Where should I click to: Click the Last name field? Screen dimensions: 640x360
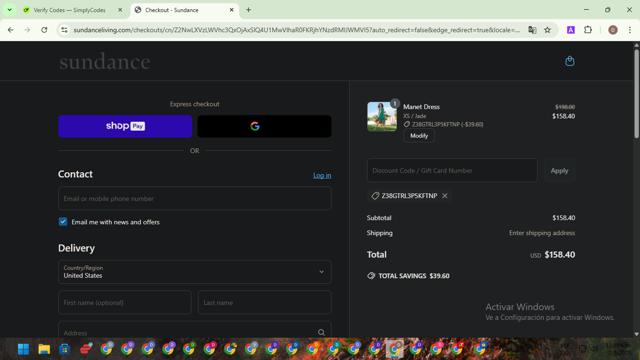(264, 302)
